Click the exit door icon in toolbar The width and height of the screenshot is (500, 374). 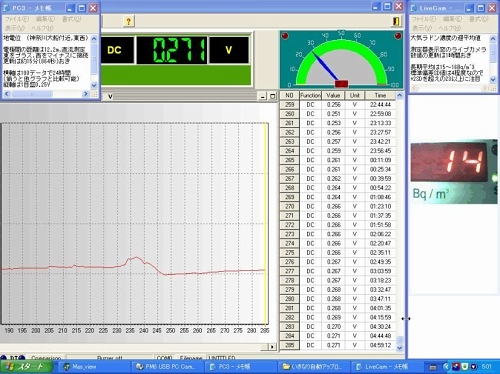pyautogui.click(x=396, y=21)
